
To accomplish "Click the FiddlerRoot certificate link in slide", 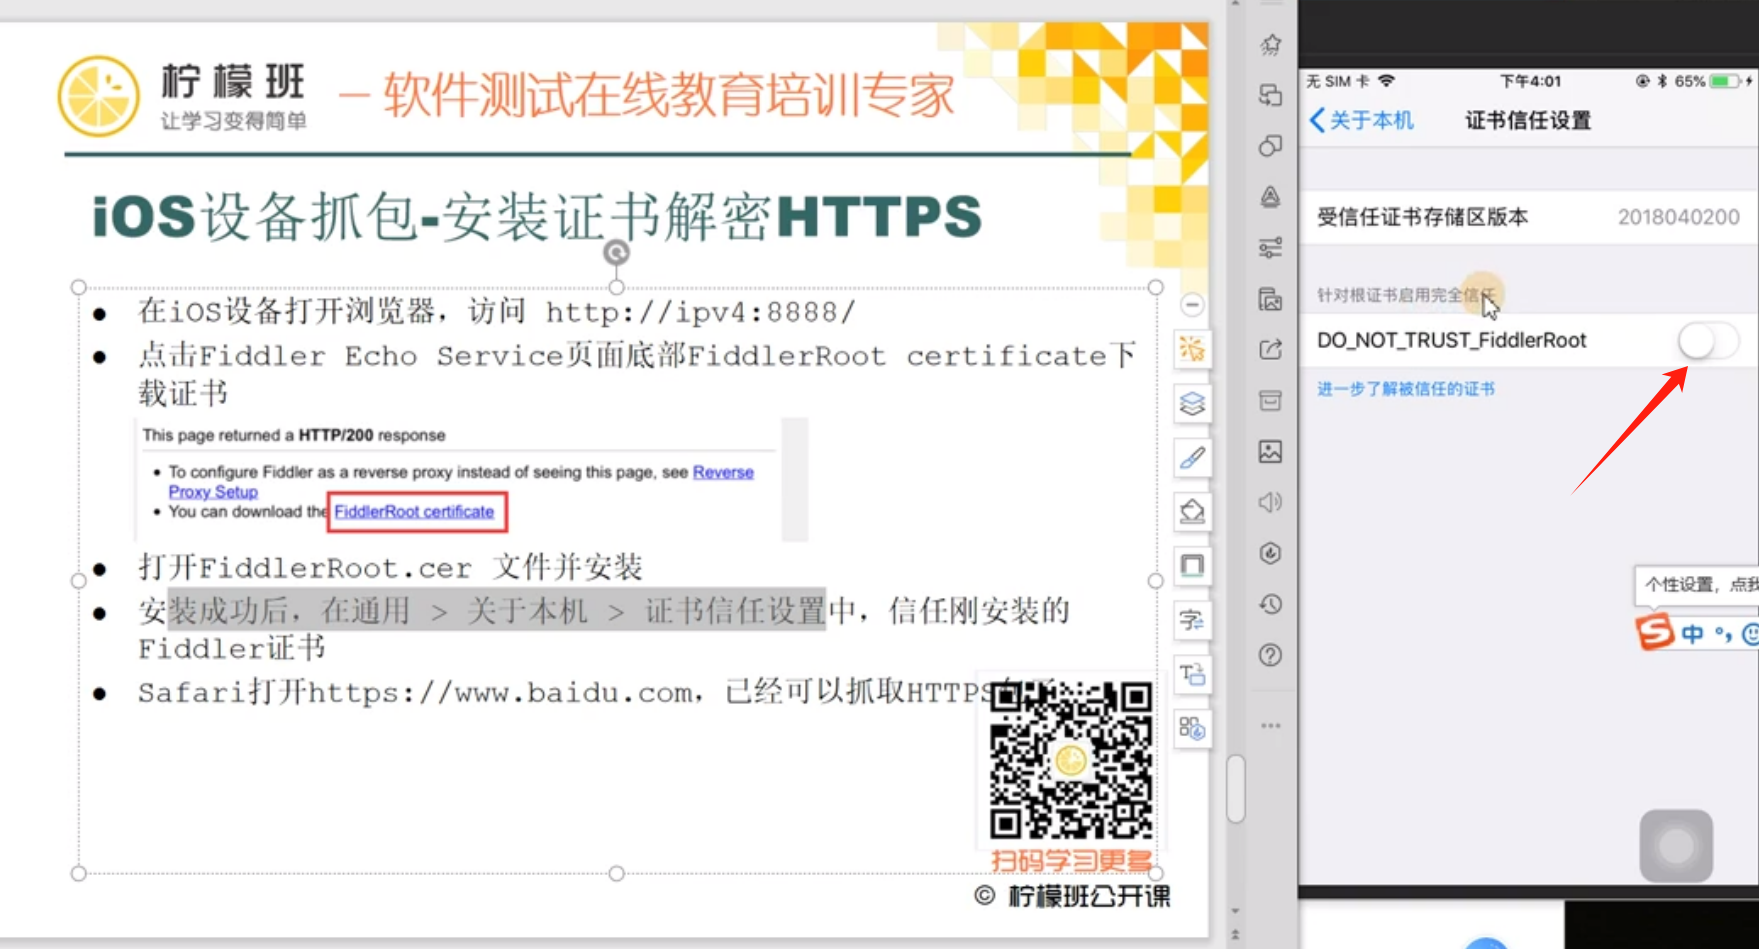I will [x=414, y=511].
